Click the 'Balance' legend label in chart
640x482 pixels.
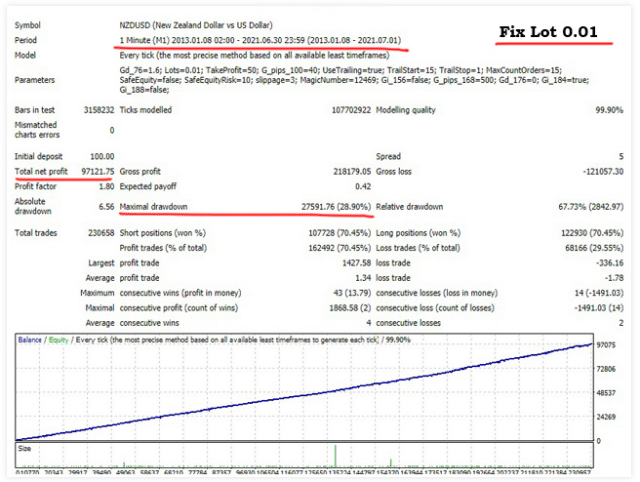click(x=30, y=340)
